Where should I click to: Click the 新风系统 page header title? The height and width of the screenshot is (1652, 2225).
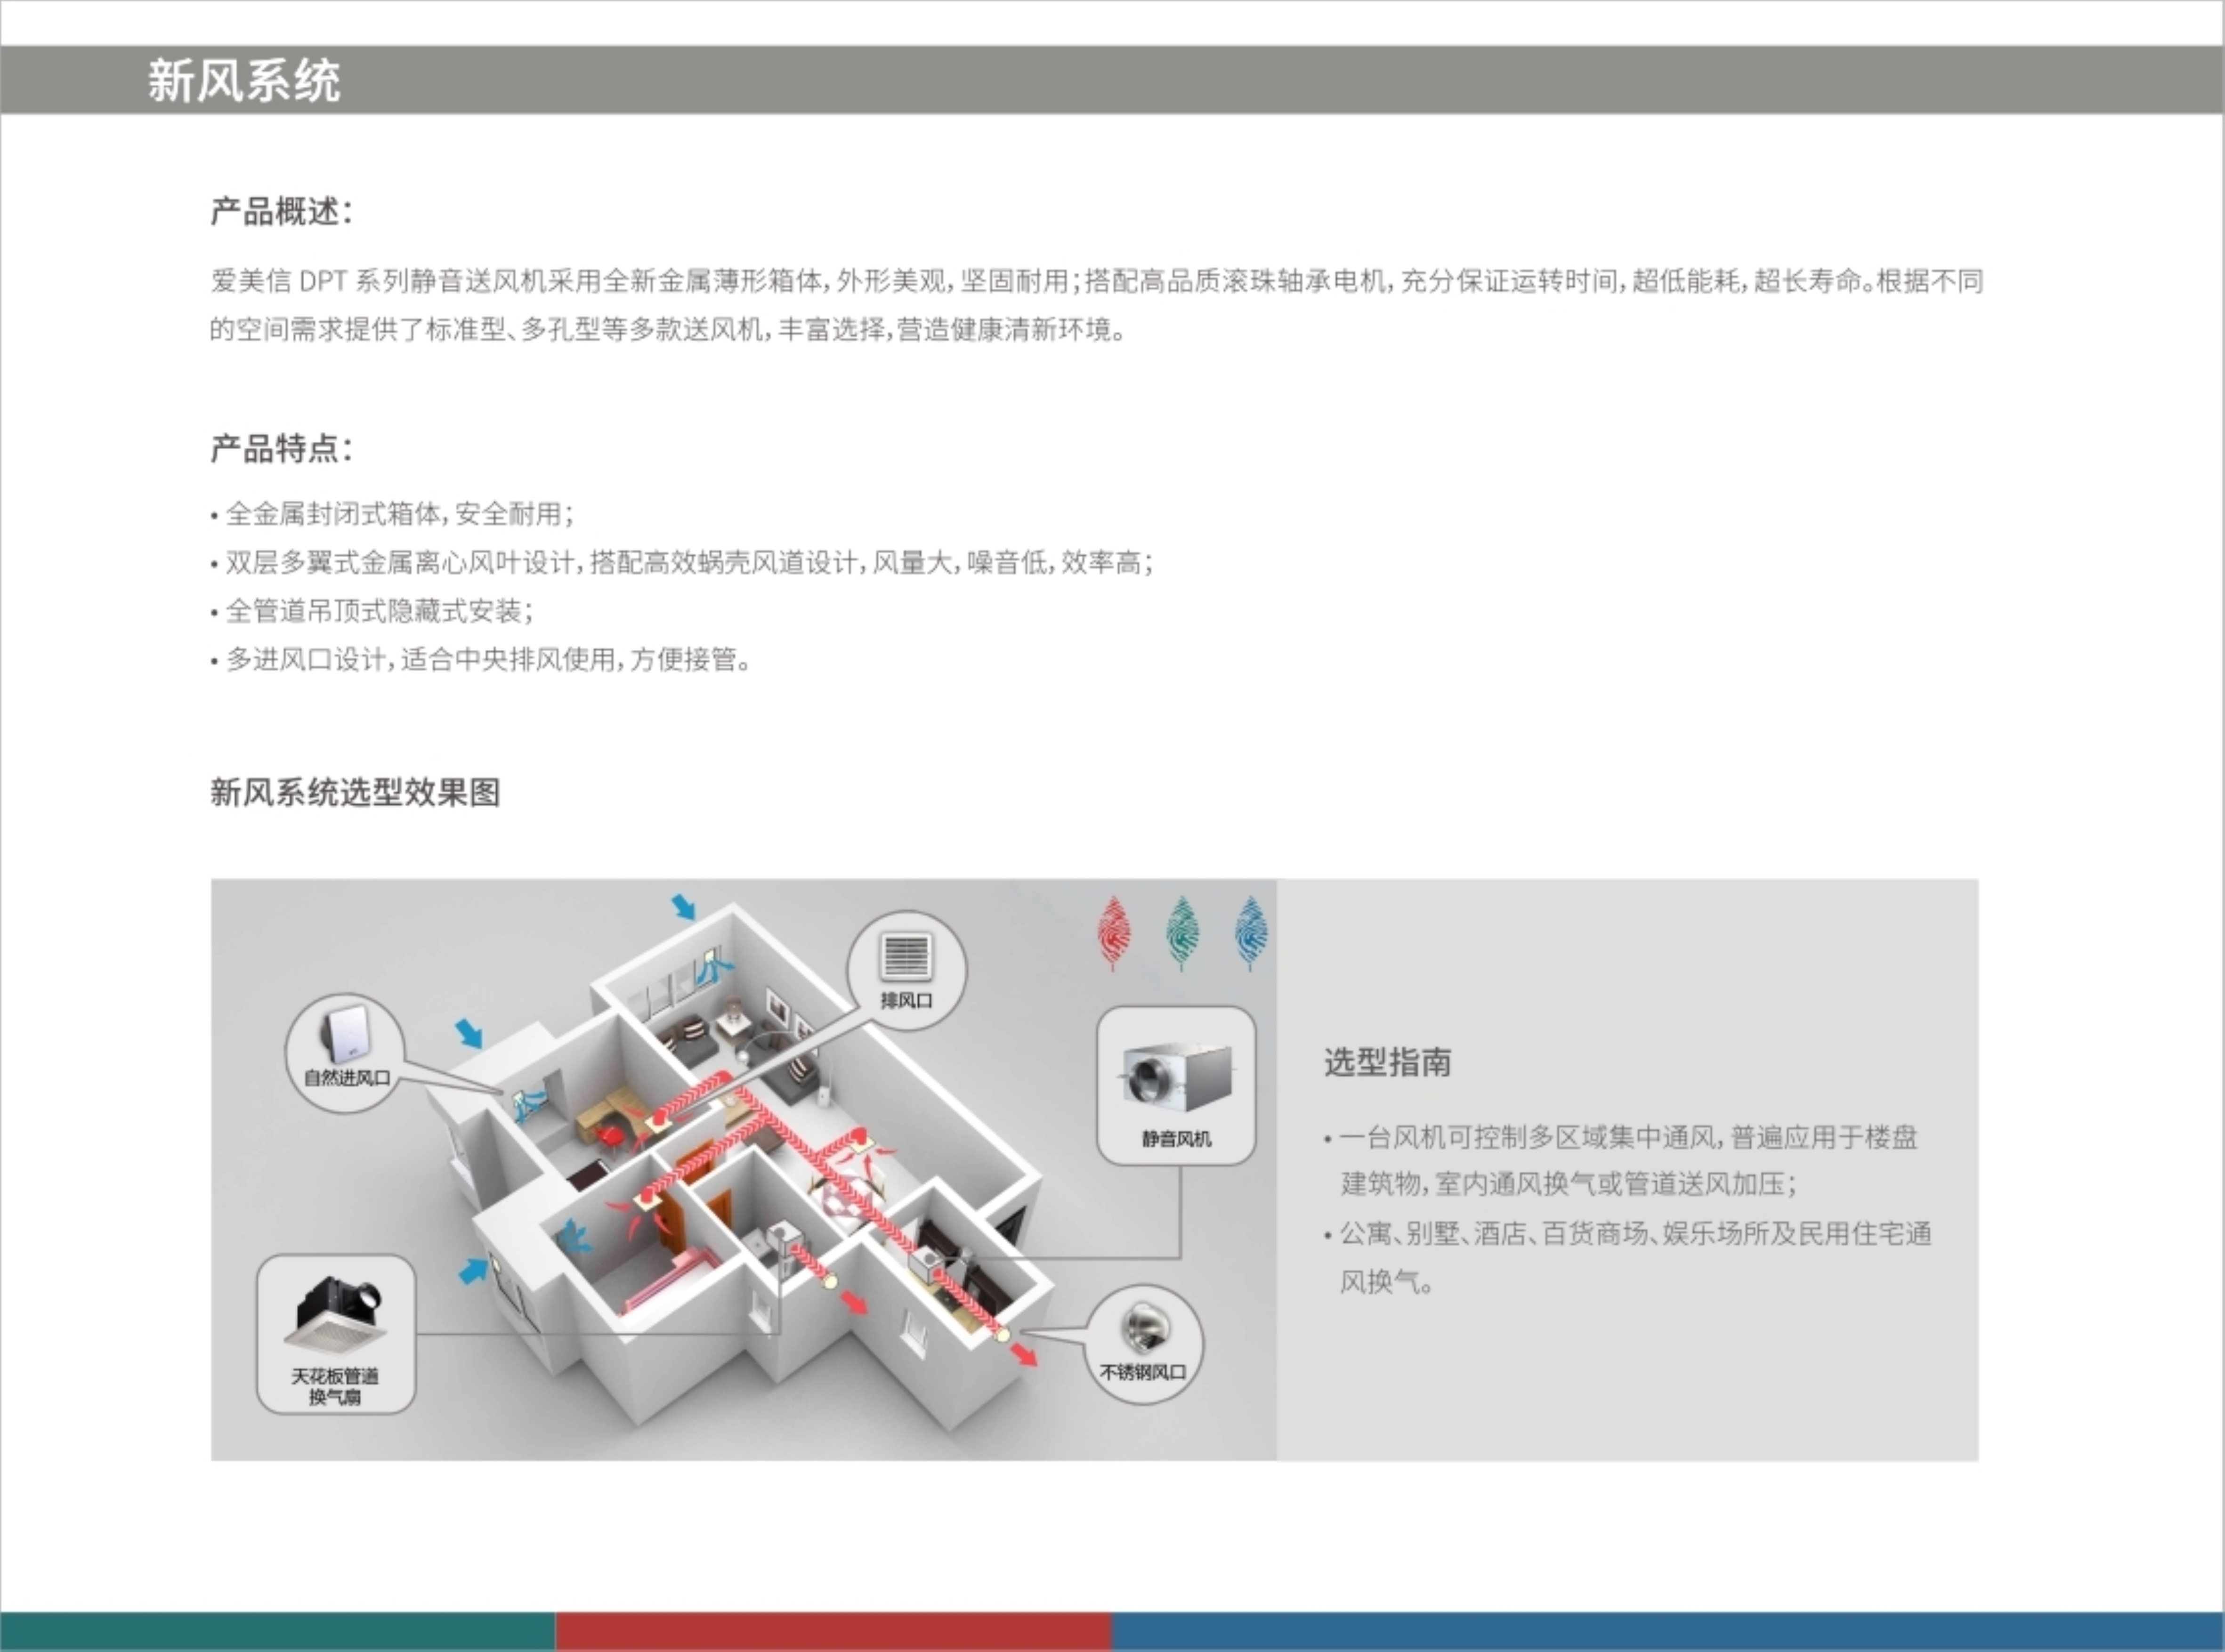click(x=244, y=80)
